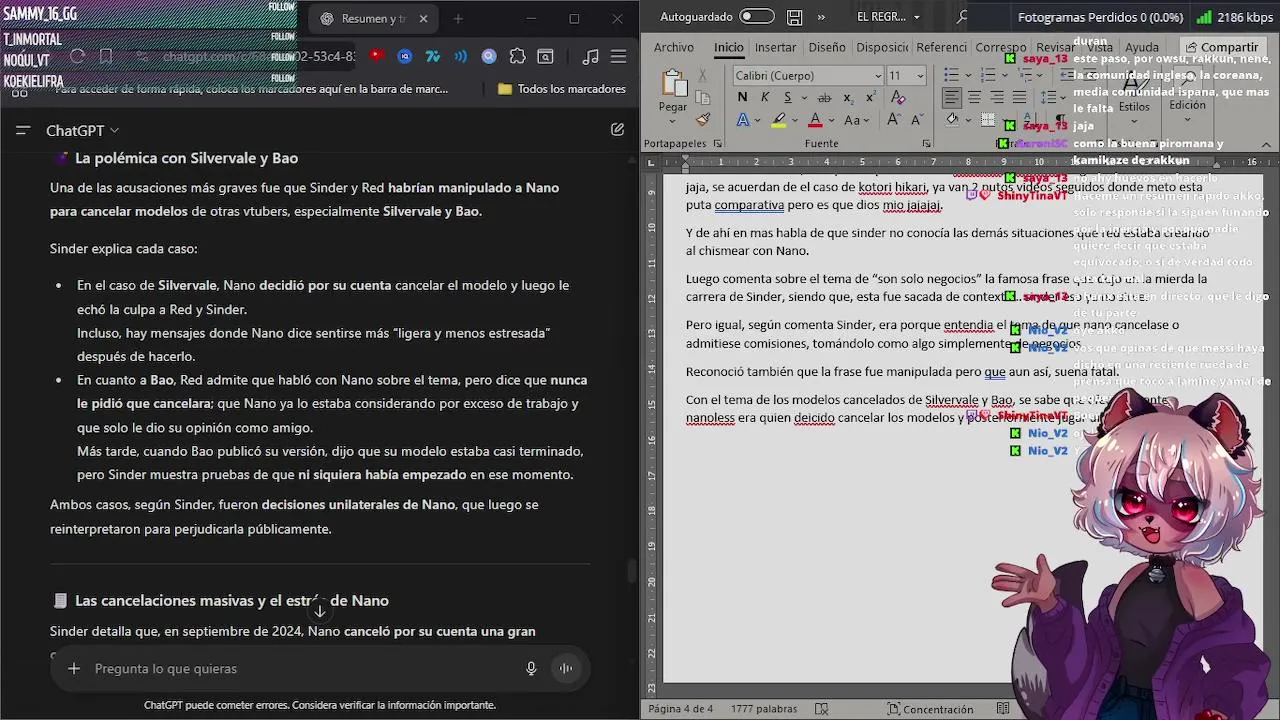Image resolution: width=1280 pixels, height=720 pixels.
Task: Click the borders grid icon
Action: (x=988, y=120)
